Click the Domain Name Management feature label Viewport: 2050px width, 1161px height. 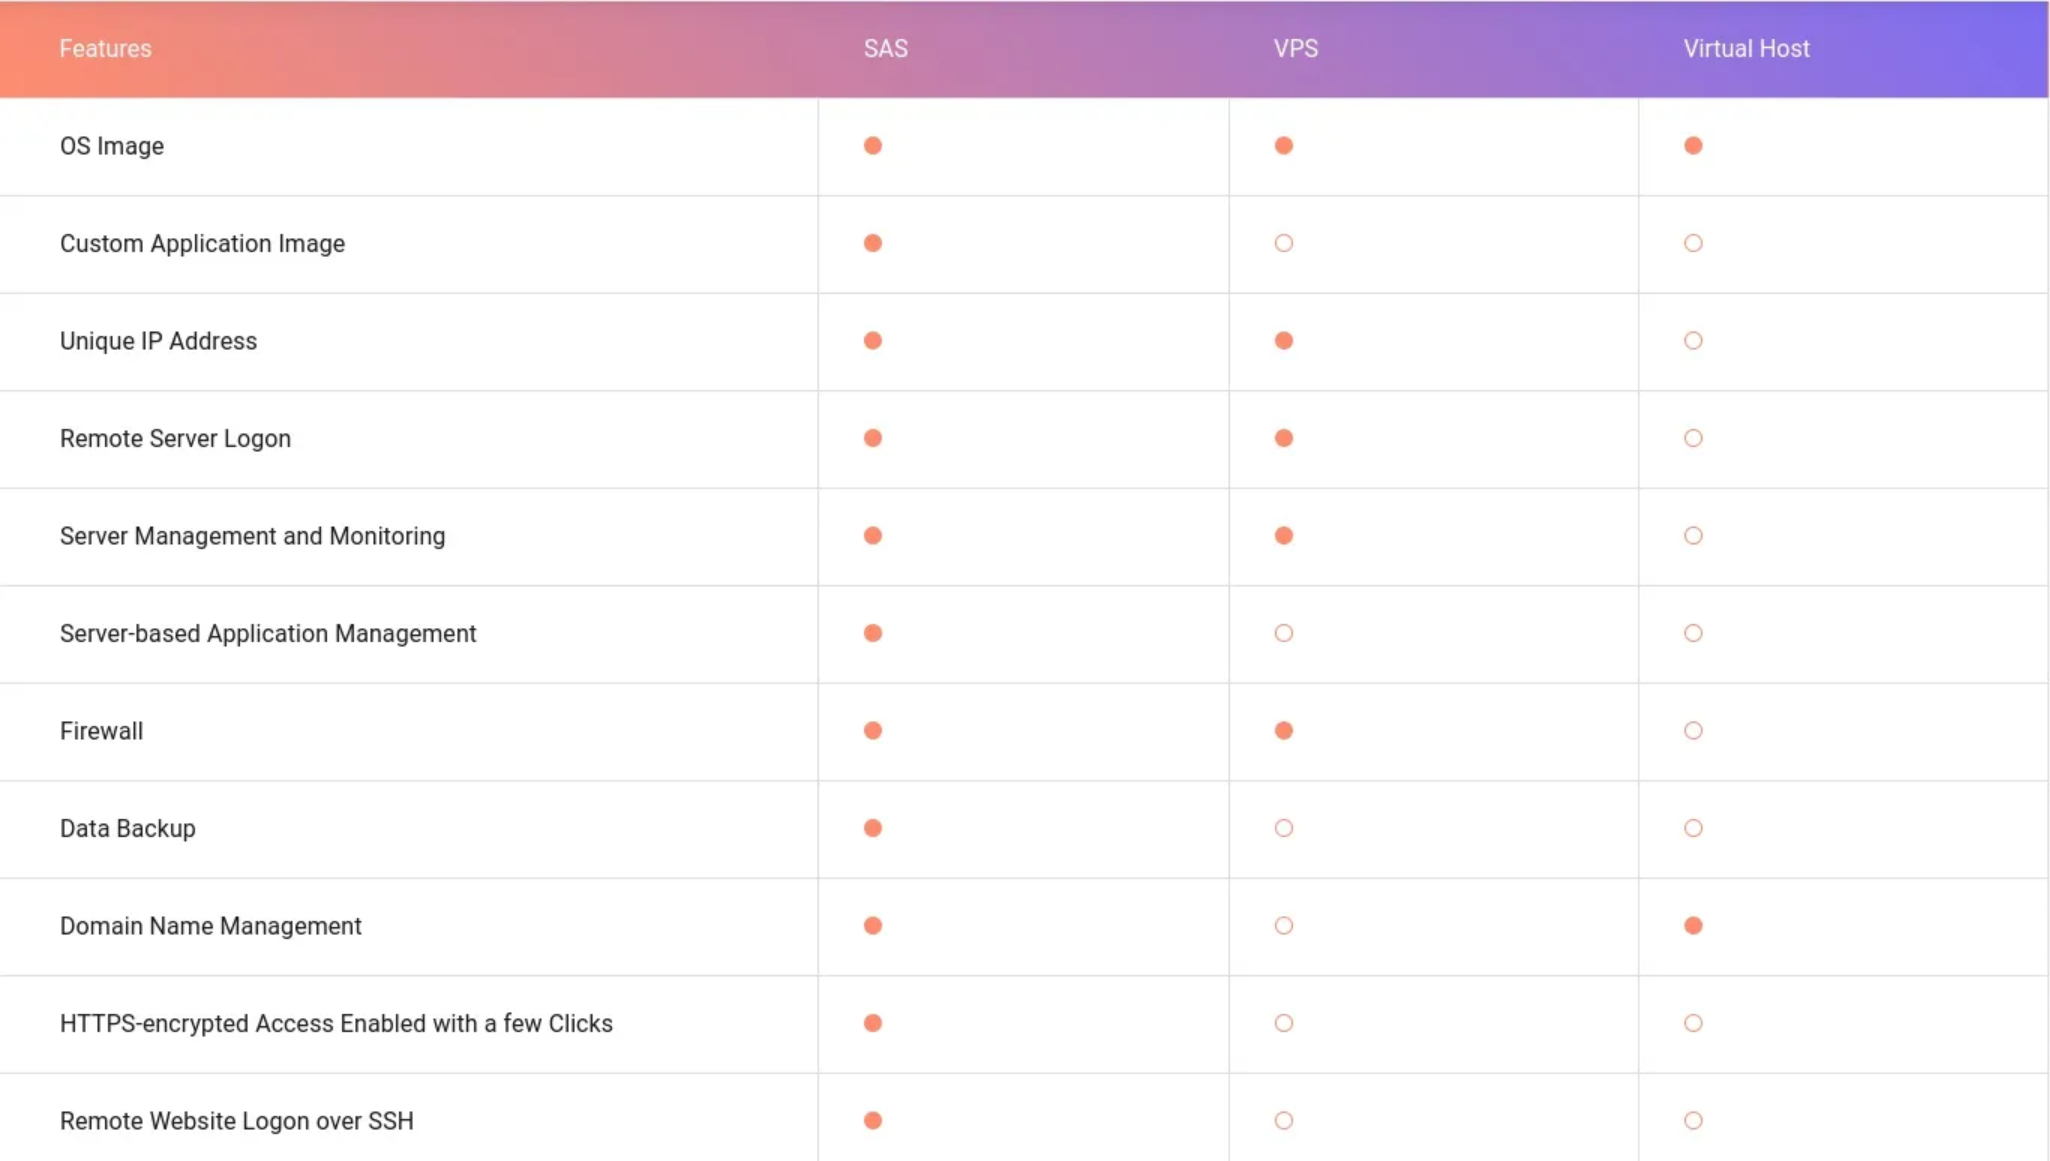[x=210, y=926]
